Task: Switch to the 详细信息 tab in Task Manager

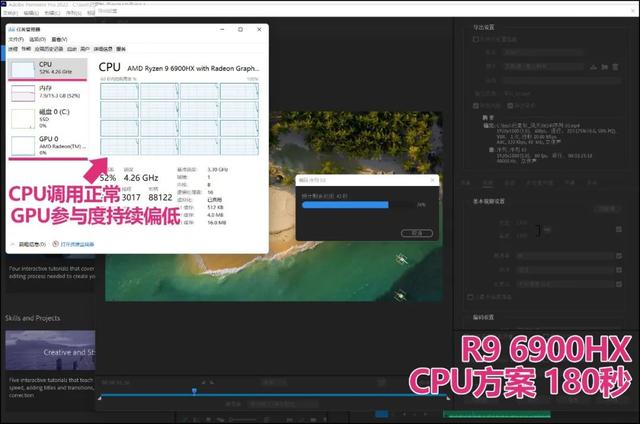Action: pyautogui.click(x=103, y=49)
